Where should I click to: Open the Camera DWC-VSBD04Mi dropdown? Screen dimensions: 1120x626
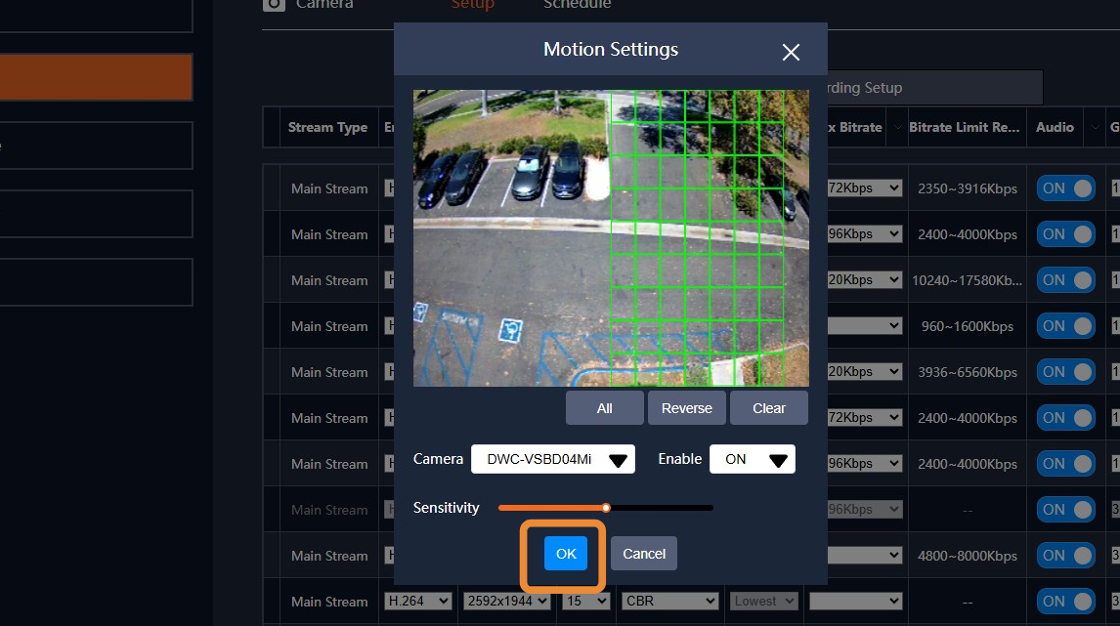pos(553,459)
